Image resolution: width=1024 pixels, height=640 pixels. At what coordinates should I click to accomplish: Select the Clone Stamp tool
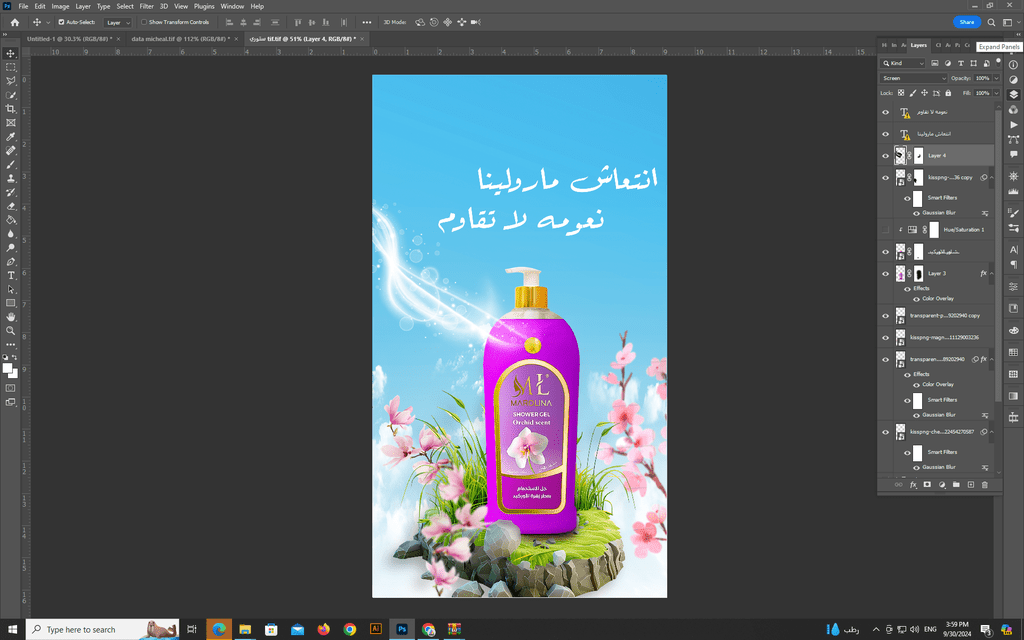[x=10, y=178]
